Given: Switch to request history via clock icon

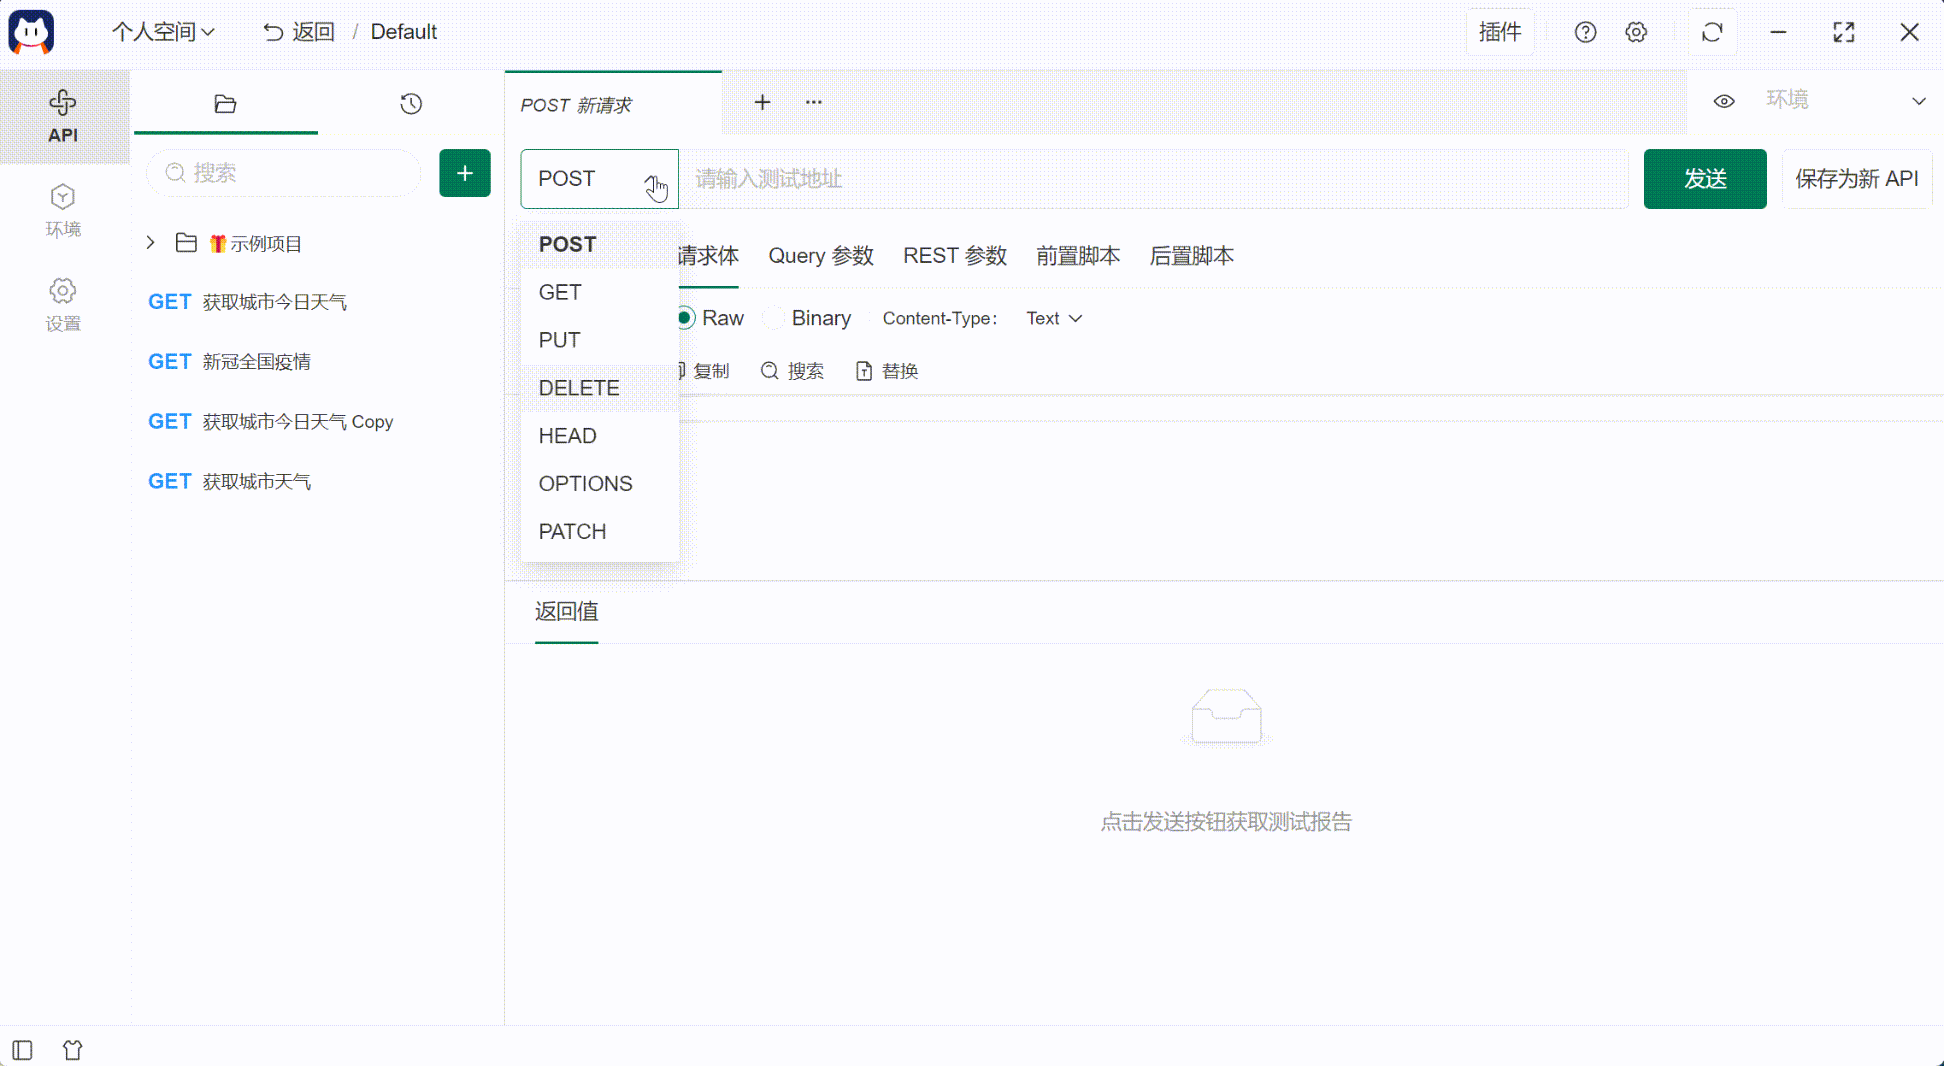Looking at the screenshot, I should pyautogui.click(x=411, y=103).
